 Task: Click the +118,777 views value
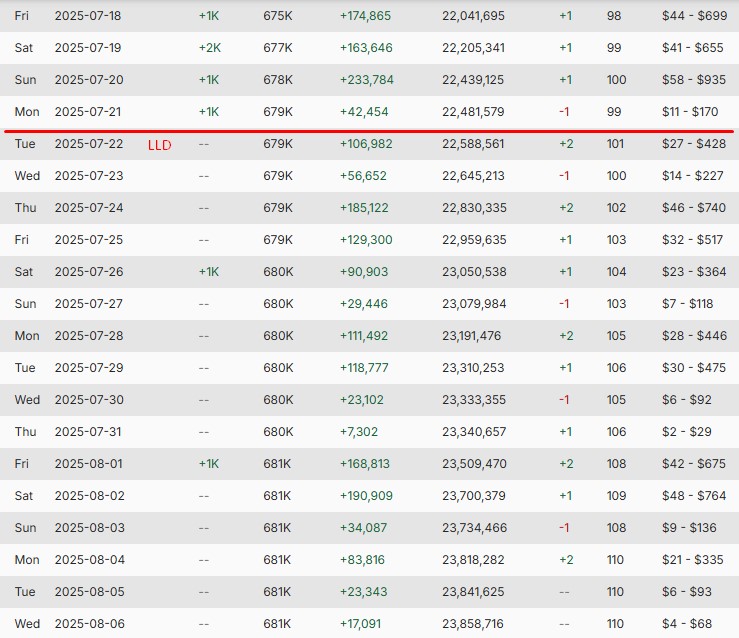(x=364, y=368)
